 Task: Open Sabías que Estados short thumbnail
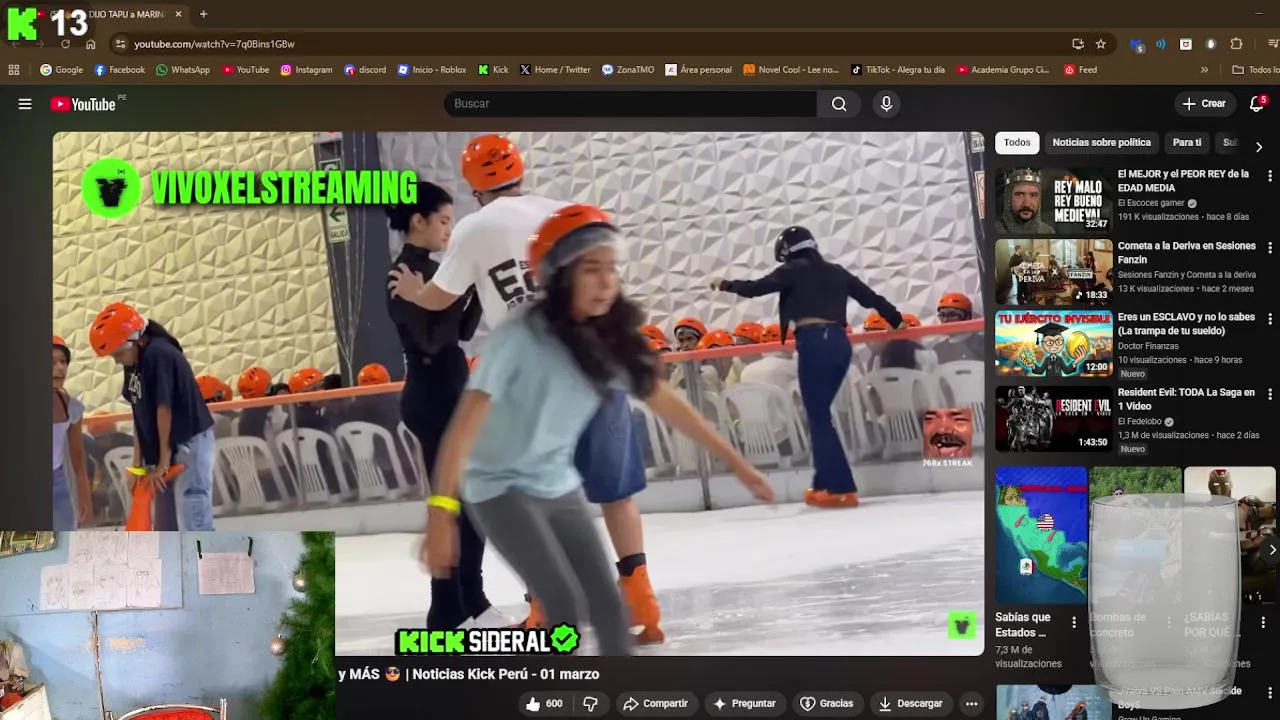pyautogui.click(x=1040, y=535)
